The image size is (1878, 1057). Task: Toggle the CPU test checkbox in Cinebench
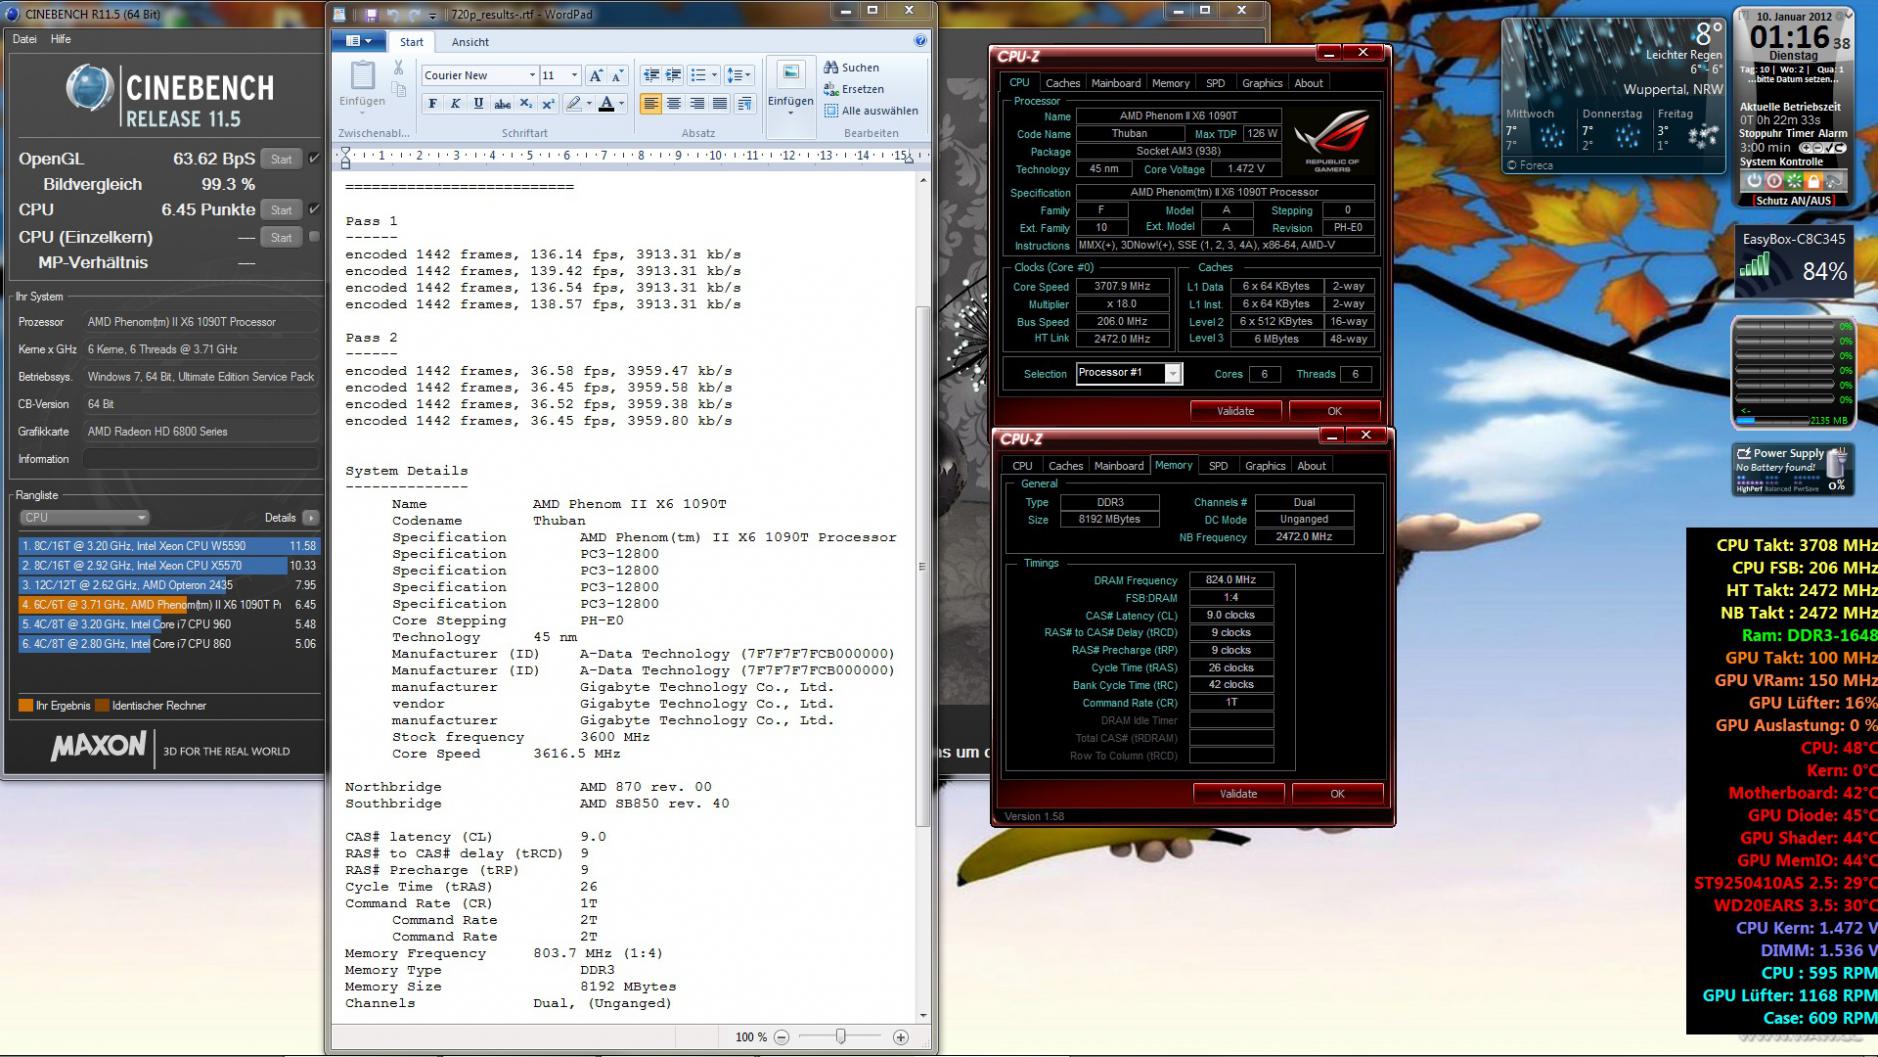pos(314,209)
